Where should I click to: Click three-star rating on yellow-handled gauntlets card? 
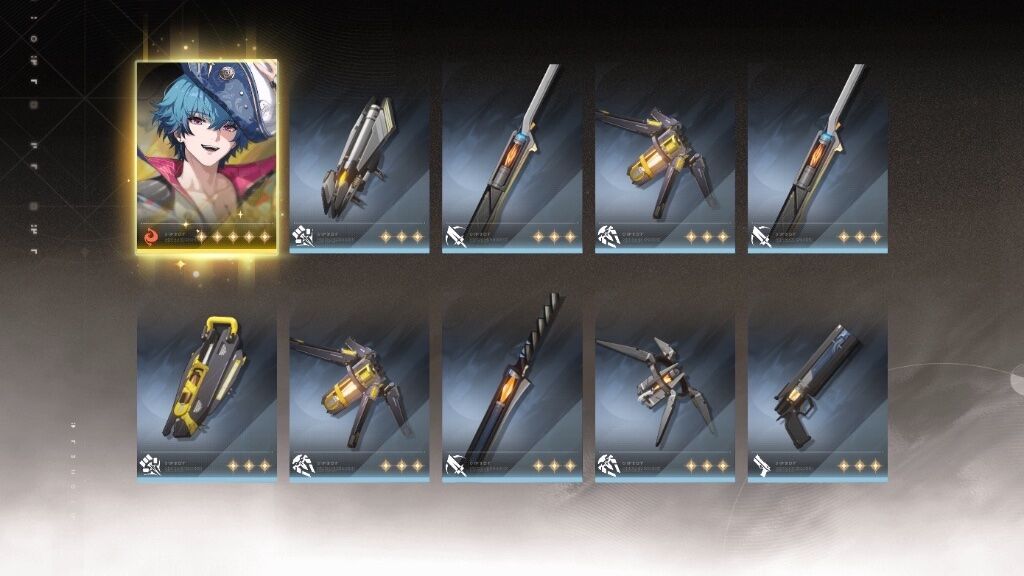tap(249, 466)
